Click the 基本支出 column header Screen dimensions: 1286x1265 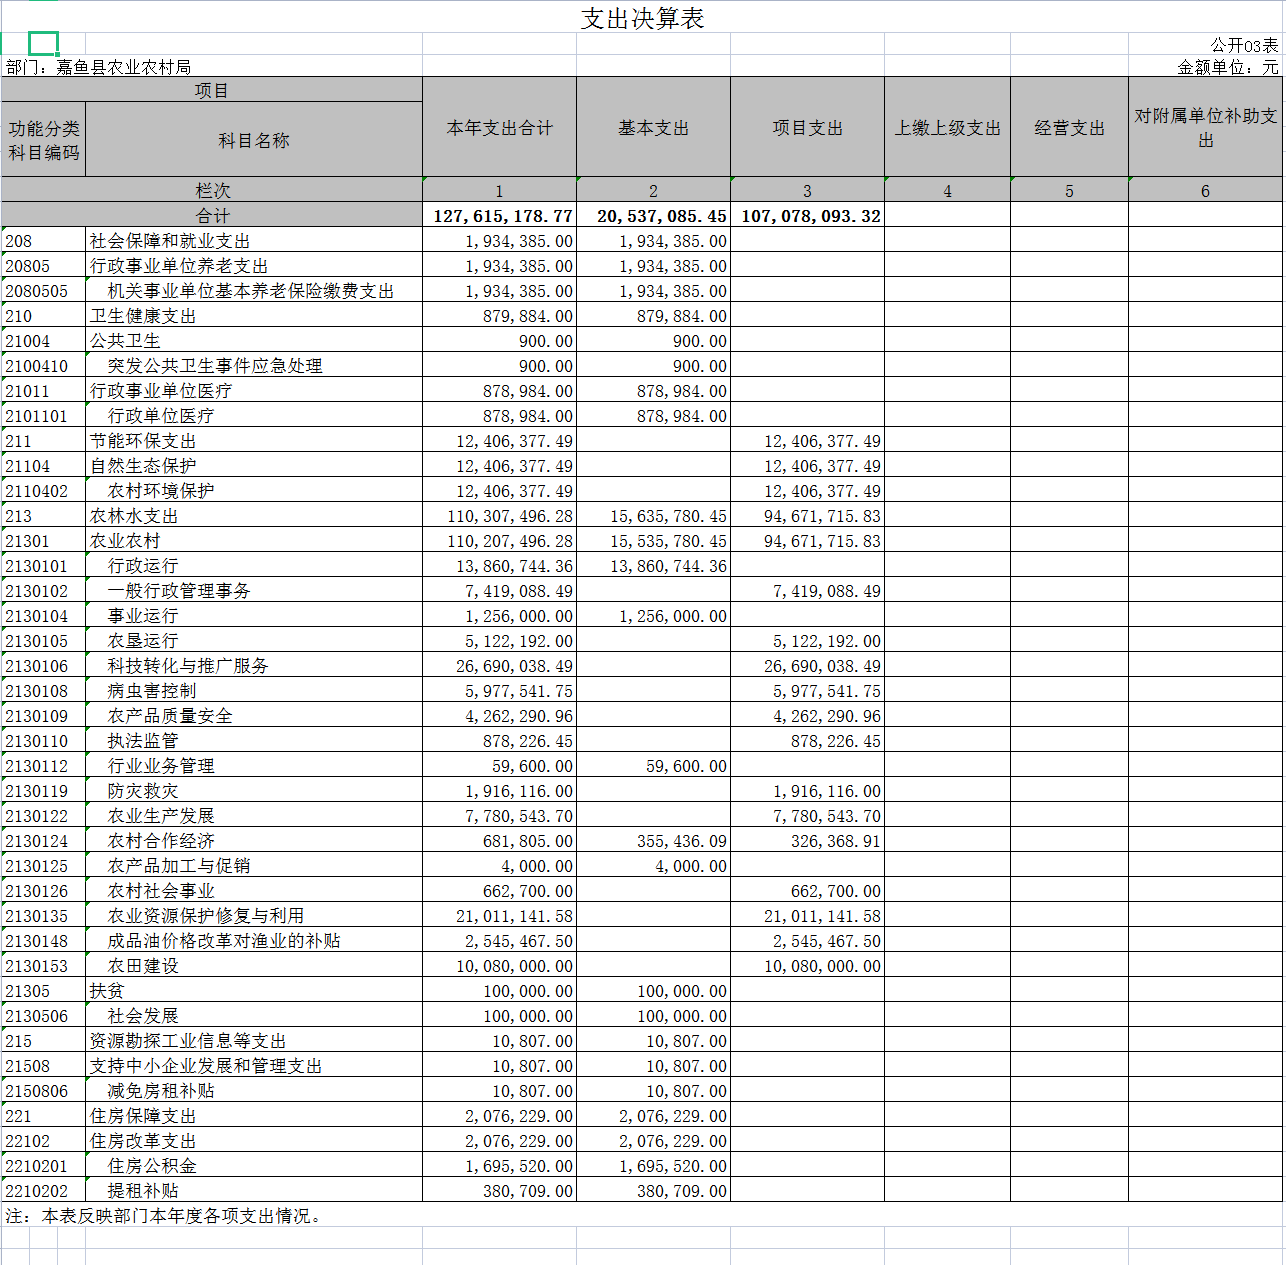(653, 128)
